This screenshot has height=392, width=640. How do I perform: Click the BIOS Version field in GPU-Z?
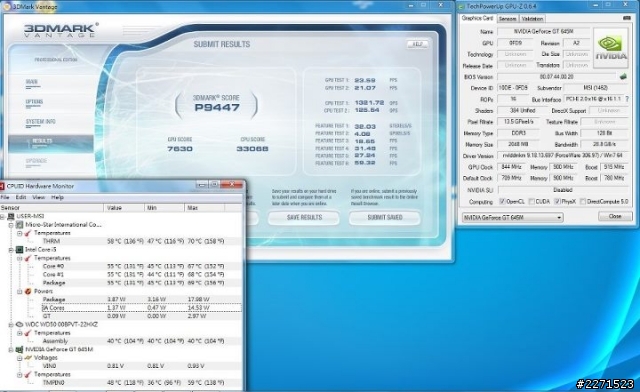point(556,77)
